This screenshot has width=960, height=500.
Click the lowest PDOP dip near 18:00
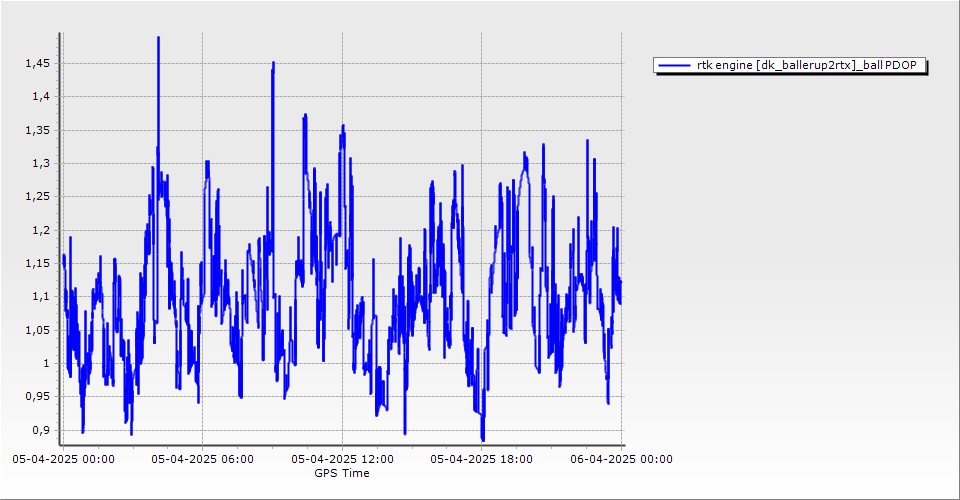(483, 438)
